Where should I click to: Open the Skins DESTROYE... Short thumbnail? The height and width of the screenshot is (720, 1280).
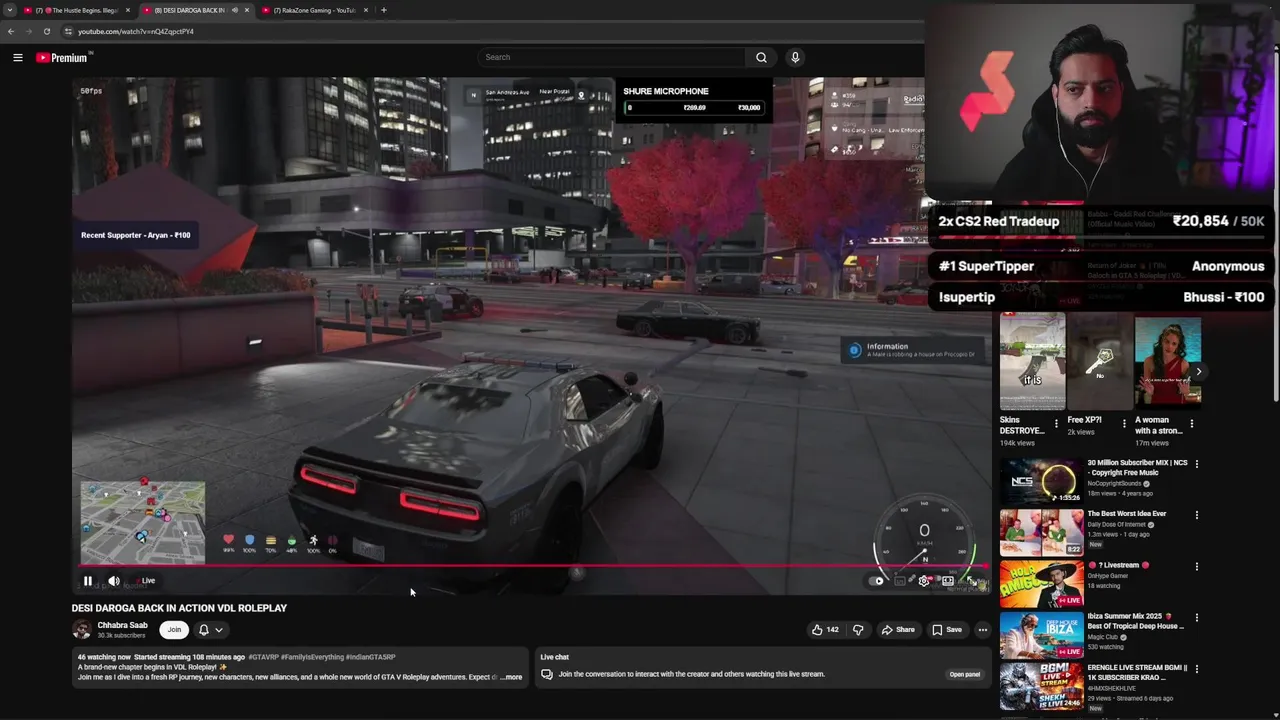1032,362
